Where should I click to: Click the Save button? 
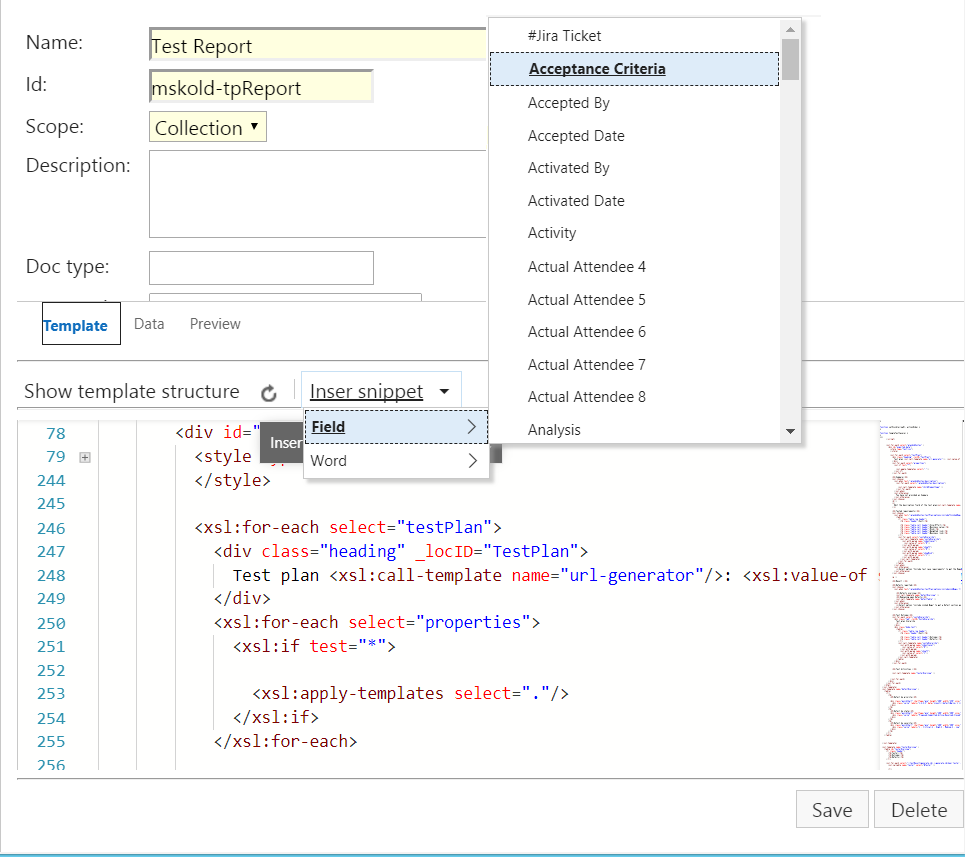831,810
